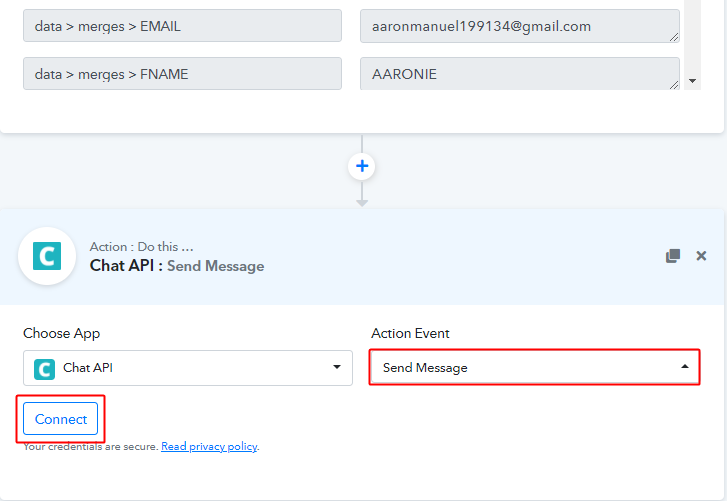Click the AARONIE value field
This screenshot has width=727, height=501.
coord(520,74)
